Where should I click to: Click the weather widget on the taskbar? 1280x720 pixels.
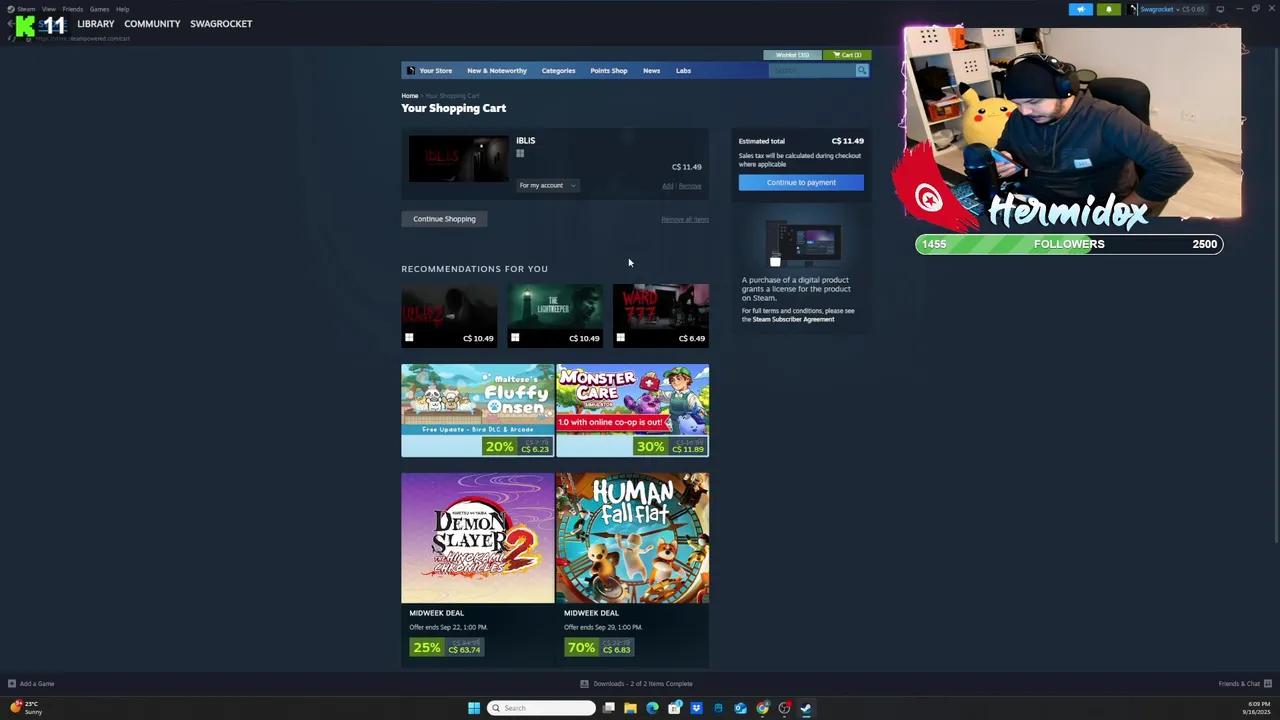click(x=27, y=708)
